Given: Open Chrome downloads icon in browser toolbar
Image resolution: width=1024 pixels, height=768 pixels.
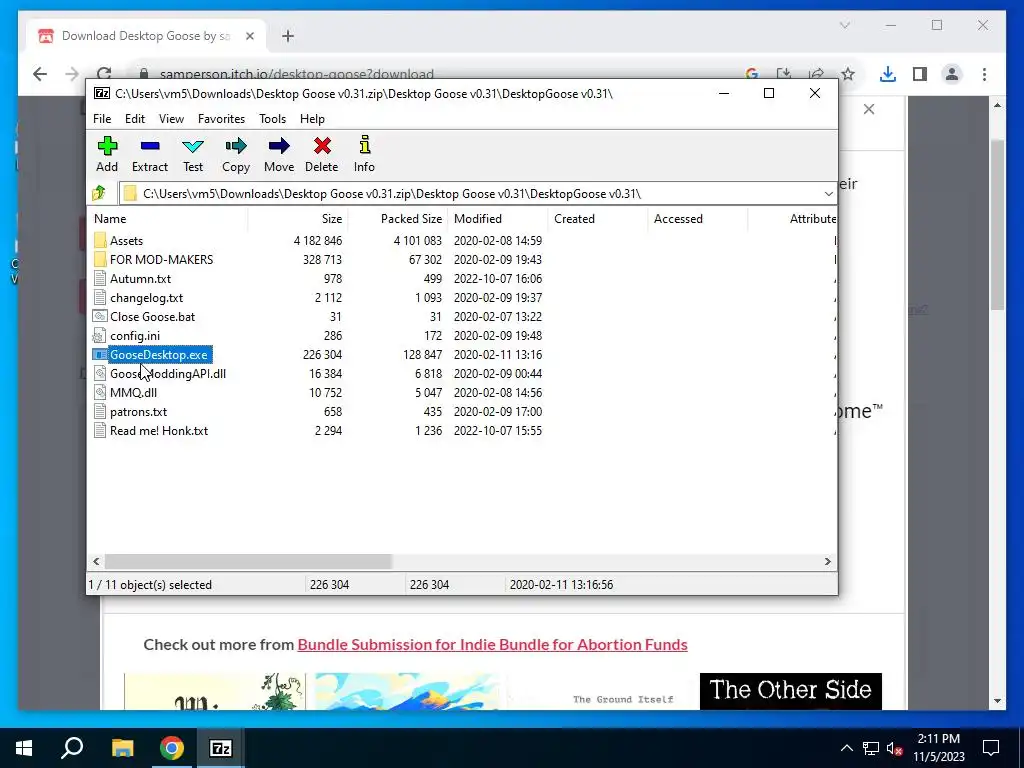Looking at the screenshot, I should click(x=888, y=74).
